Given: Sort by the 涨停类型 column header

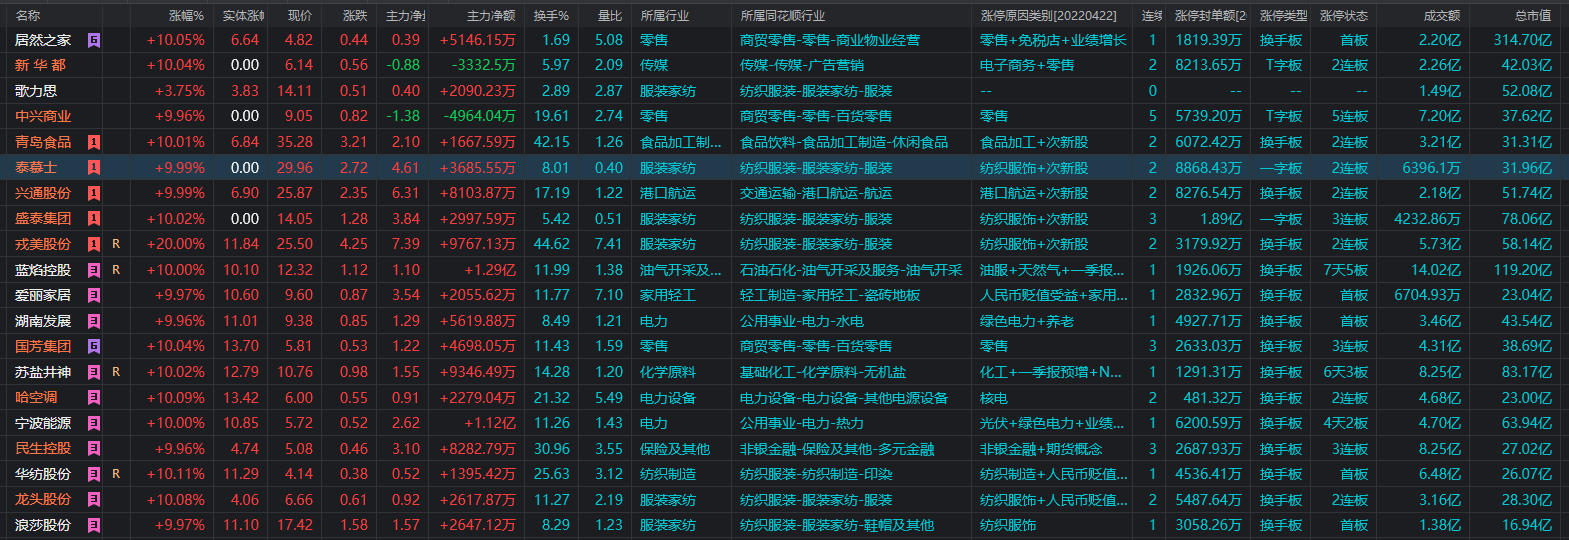Looking at the screenshot, I should point(1284,15).
